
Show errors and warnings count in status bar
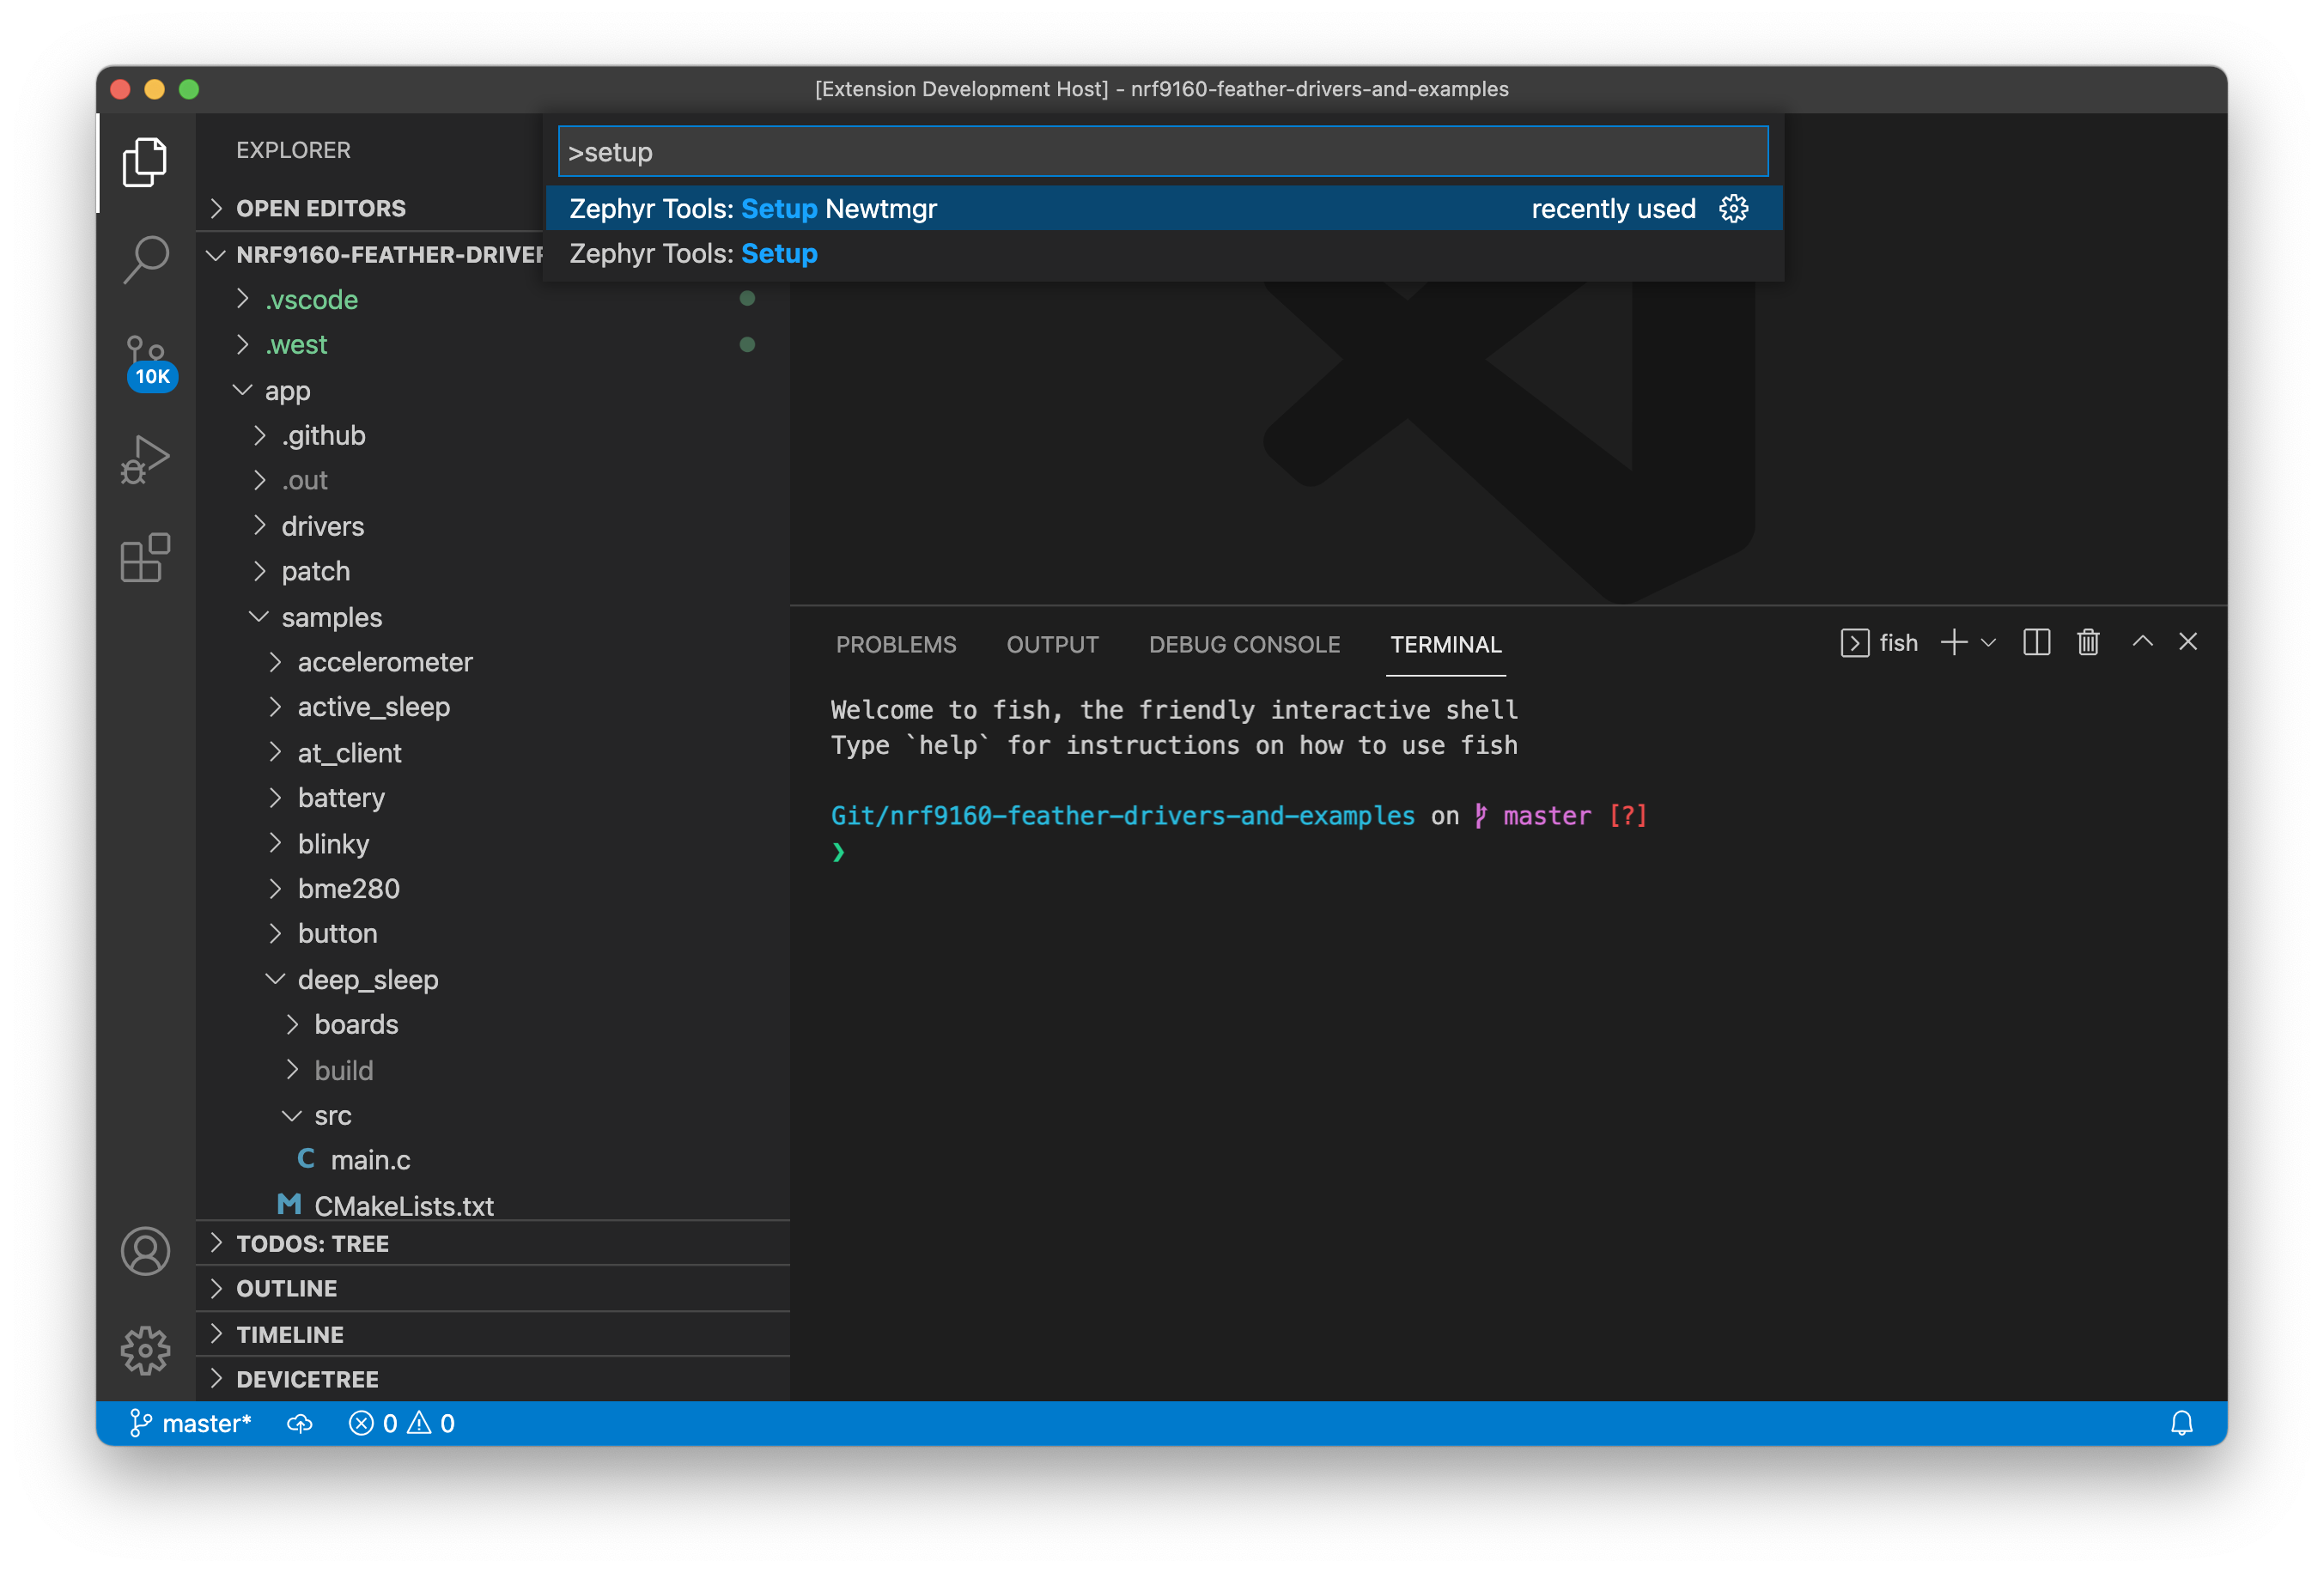click(x=401, y=1423)
